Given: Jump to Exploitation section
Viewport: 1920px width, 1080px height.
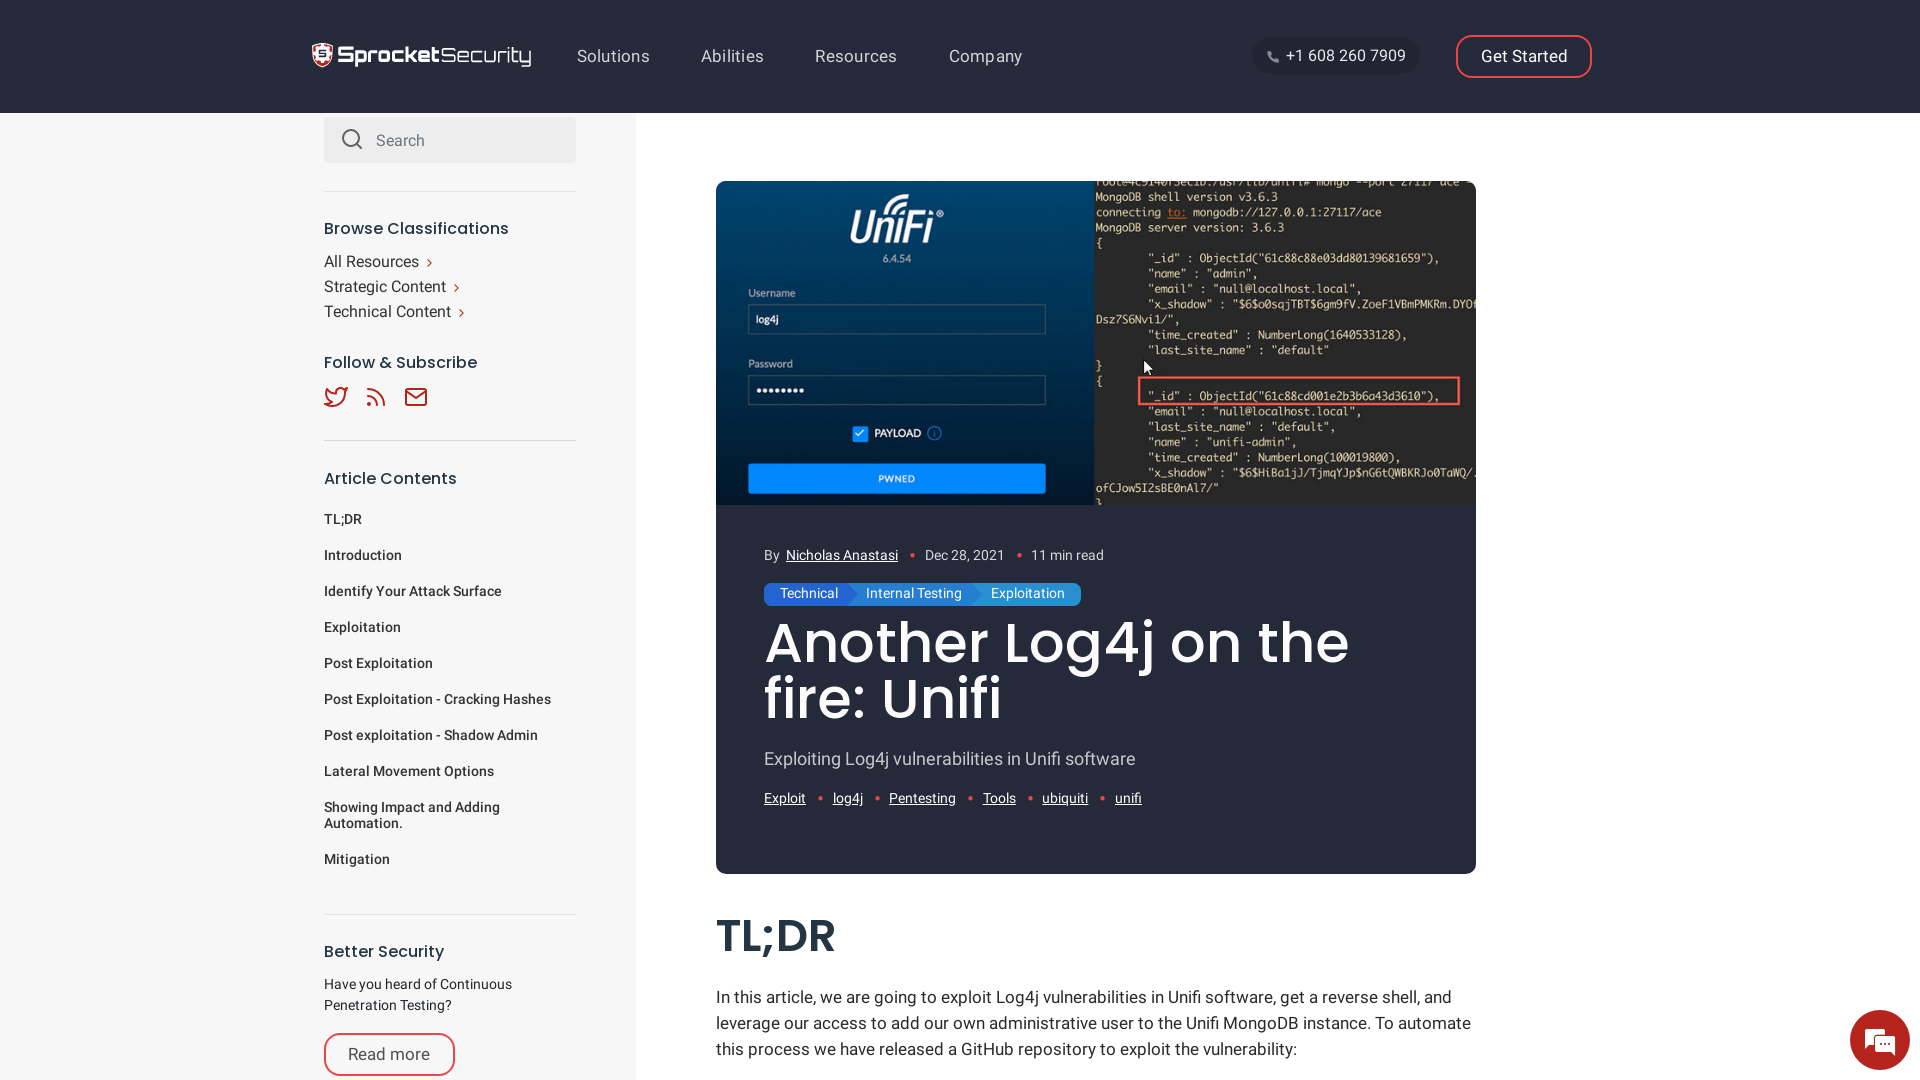Looking at the screenshot, I should point(362,627).
